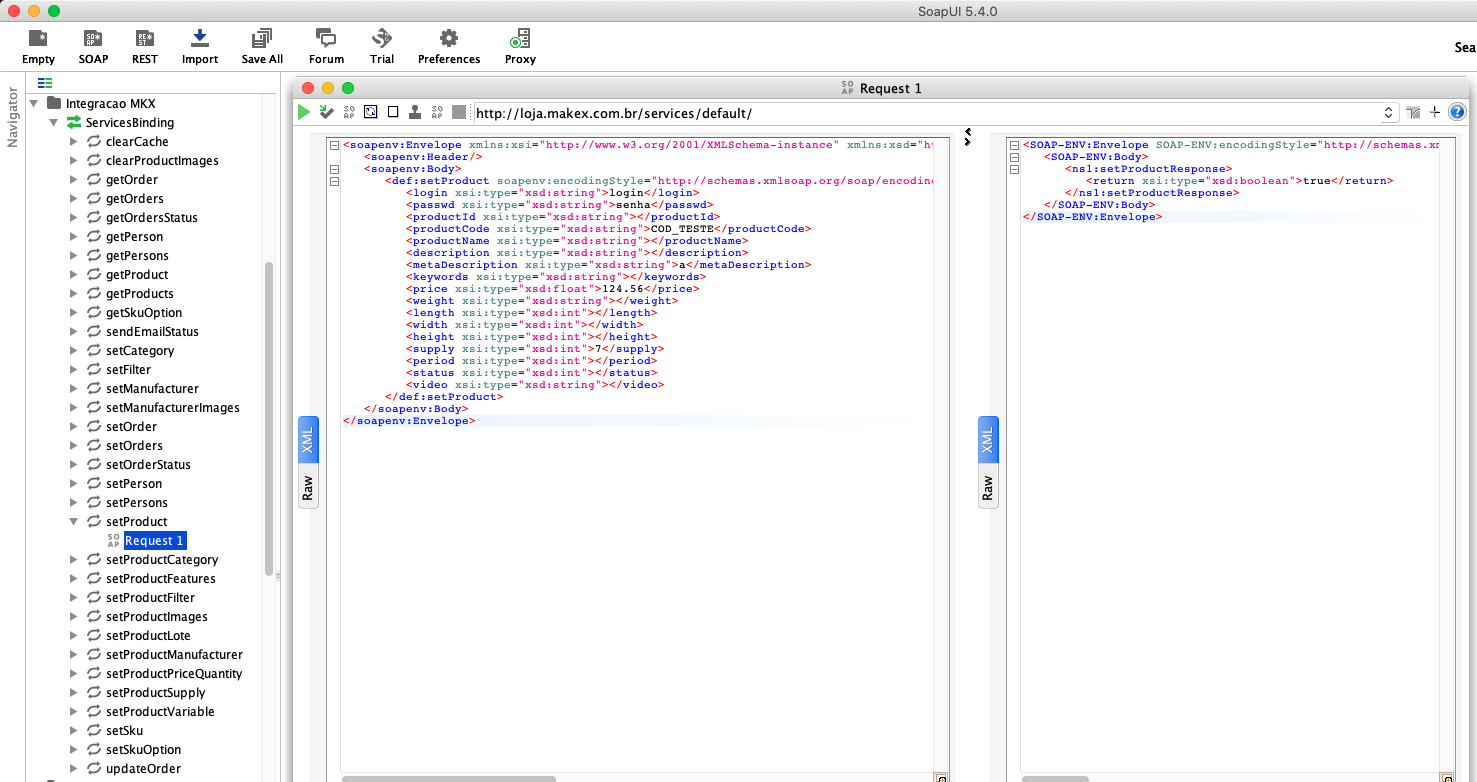Click the add assertion checkmark icon

[x=326, y=113]
